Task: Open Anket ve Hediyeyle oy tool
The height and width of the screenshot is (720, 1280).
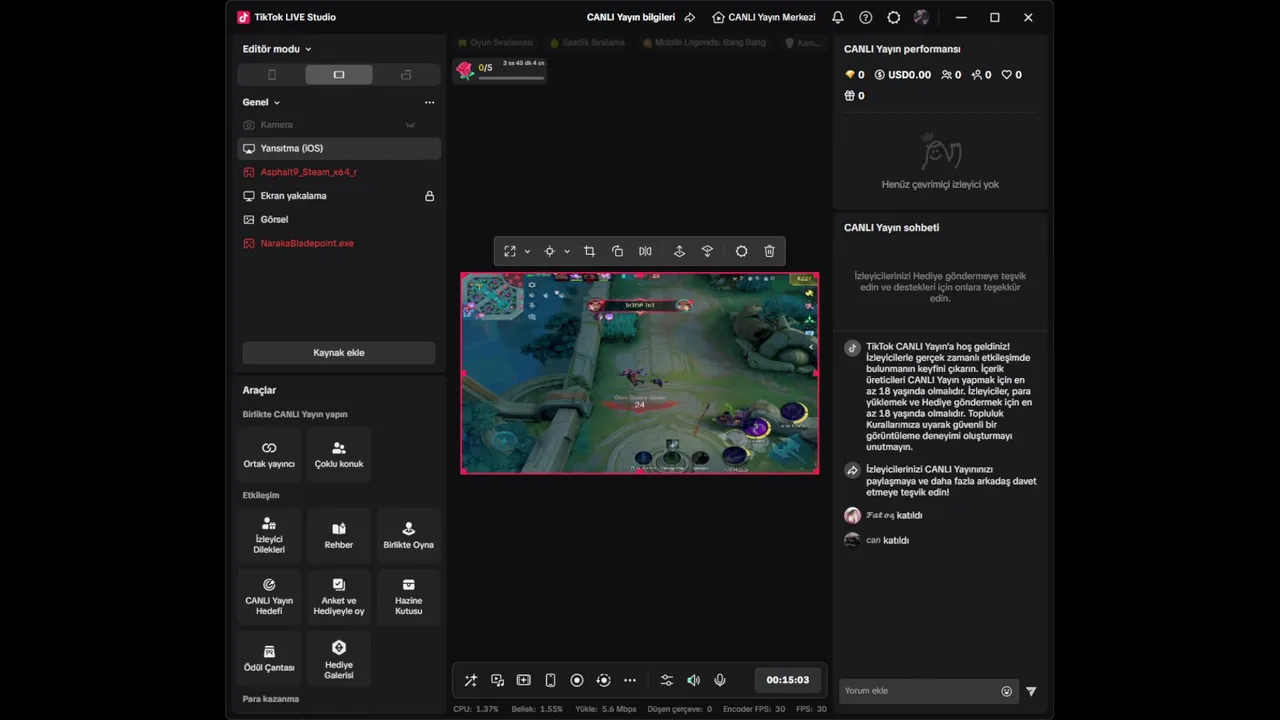Action: click(339, 597)
